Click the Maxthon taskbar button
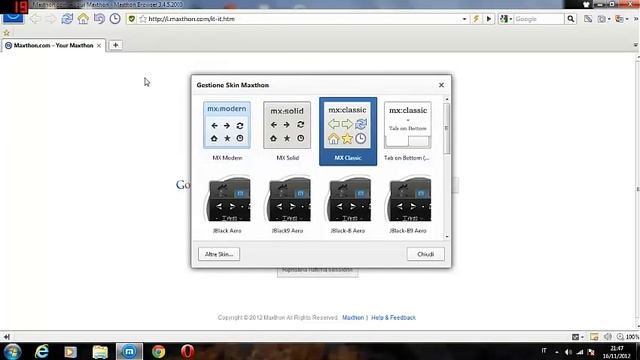The image size is (640, 360). (x=129, y=351)
